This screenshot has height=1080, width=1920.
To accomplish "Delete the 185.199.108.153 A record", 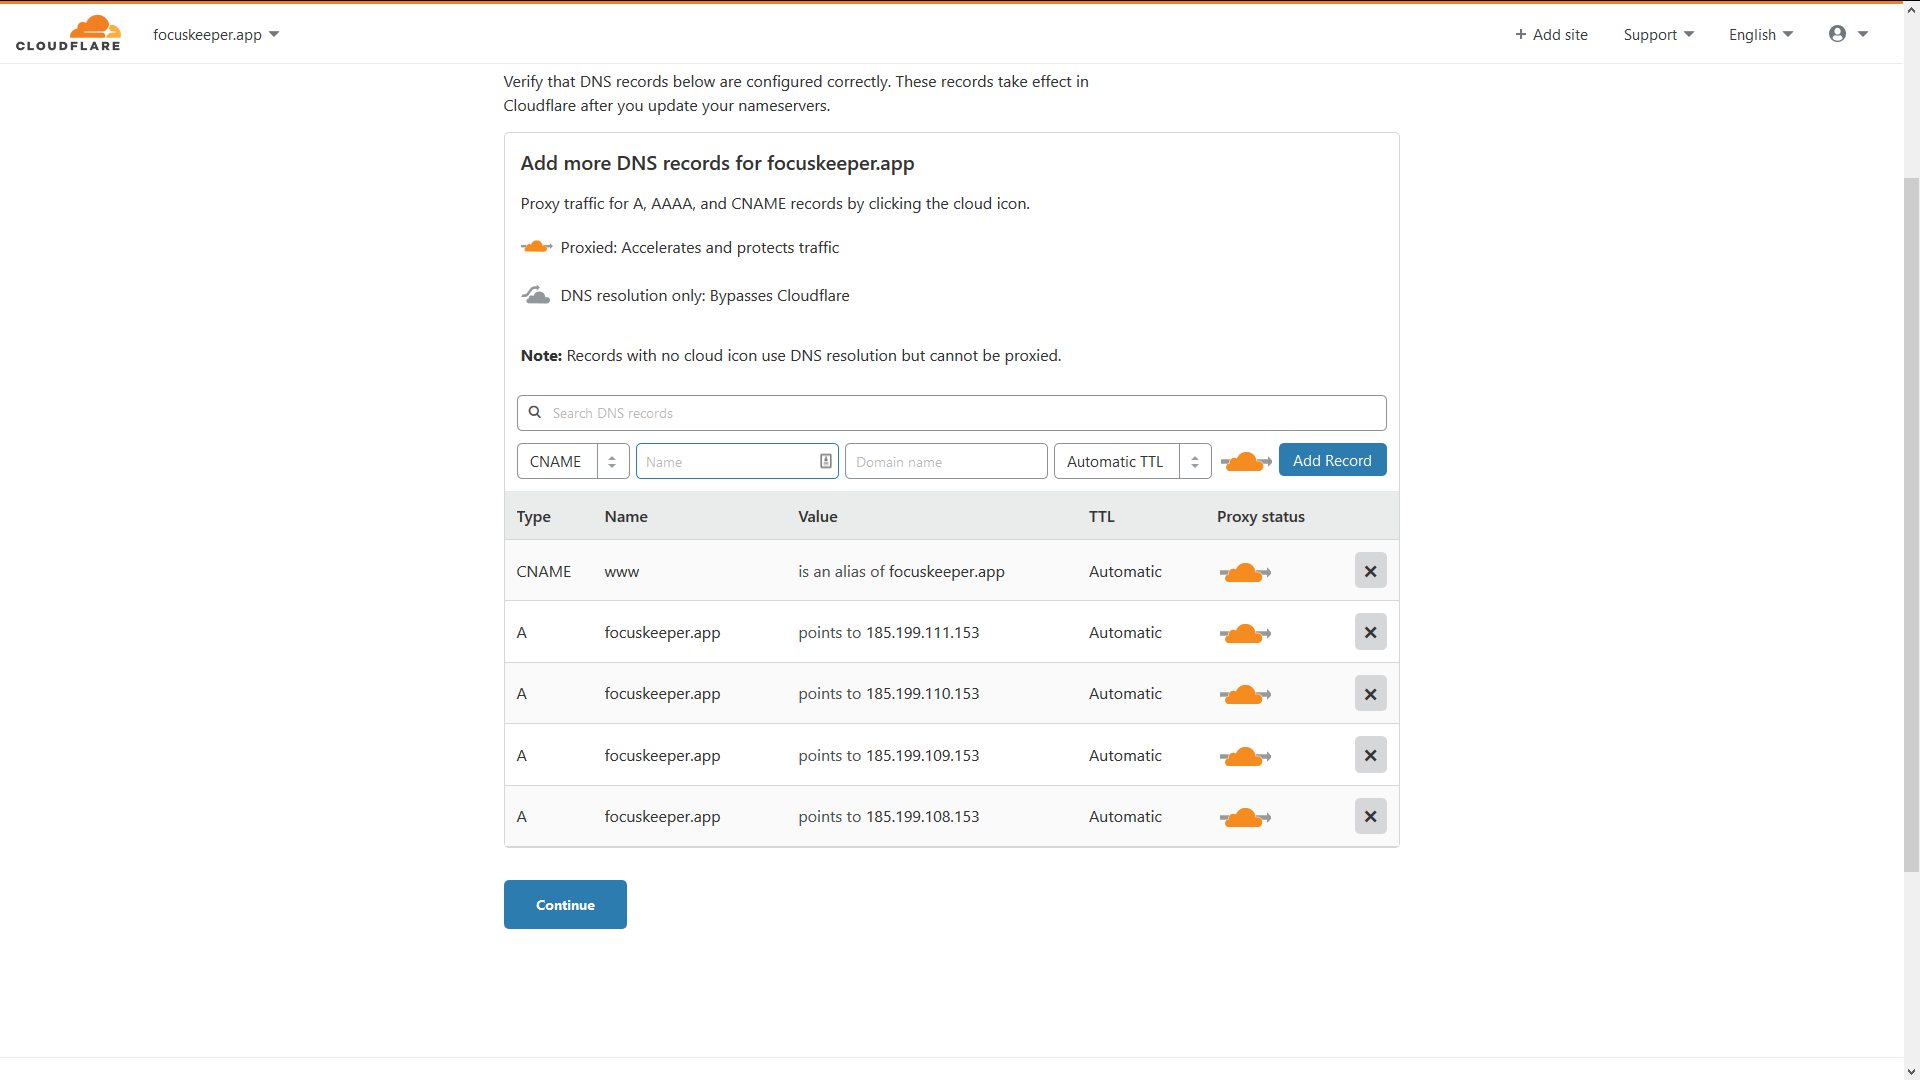I will [x=1370, y=817].
